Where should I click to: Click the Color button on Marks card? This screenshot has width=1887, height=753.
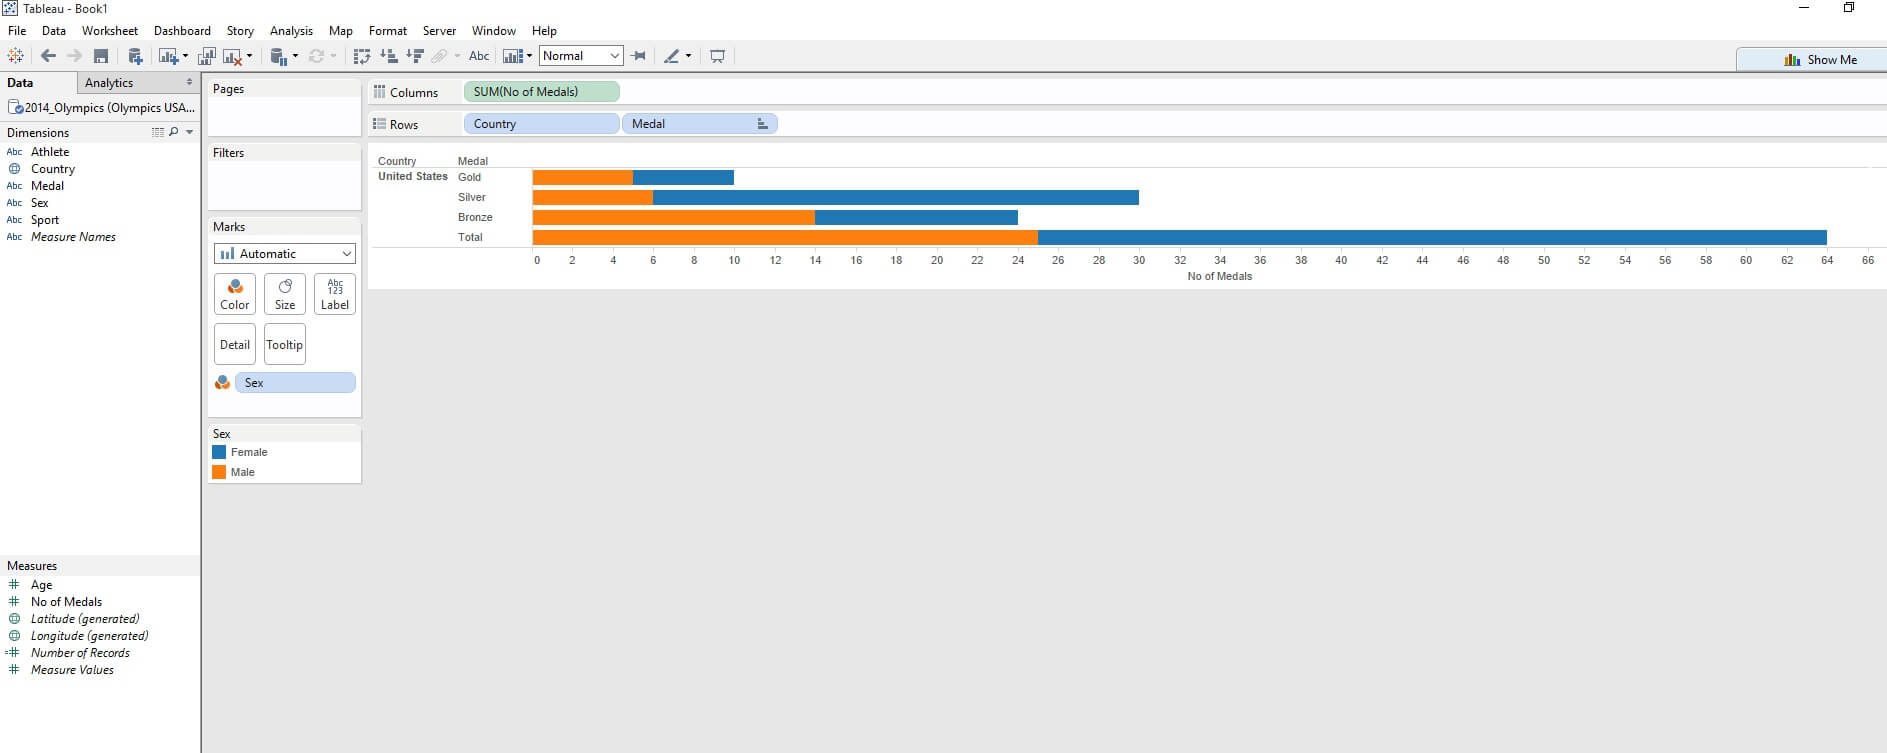(235, 294)
